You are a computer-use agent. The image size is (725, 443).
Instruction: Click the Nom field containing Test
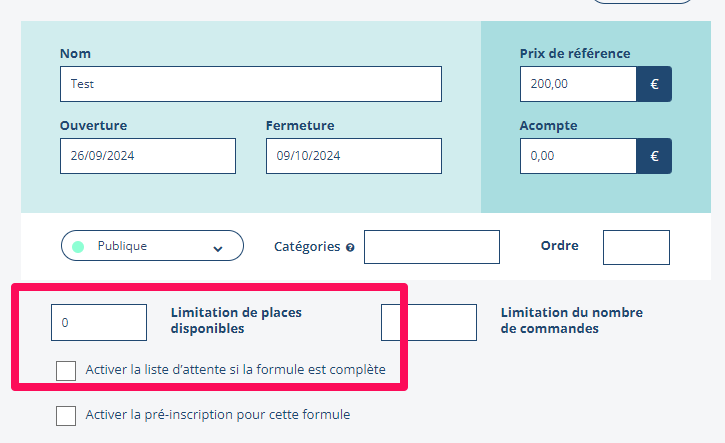[x=250, y=84]
